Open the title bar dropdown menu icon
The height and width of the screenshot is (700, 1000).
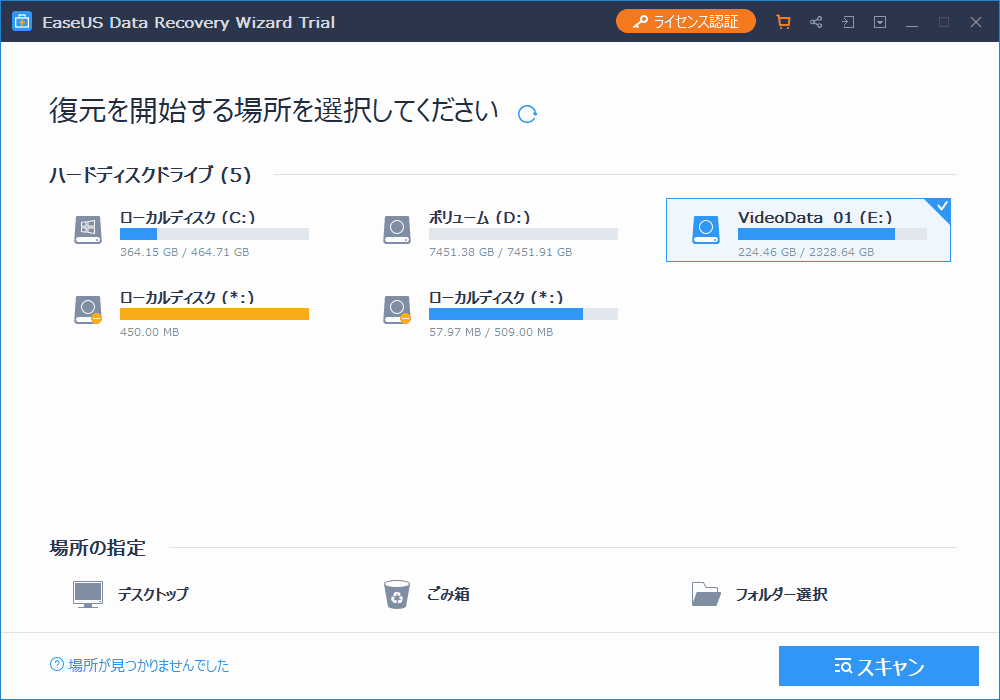coord(880,22)
